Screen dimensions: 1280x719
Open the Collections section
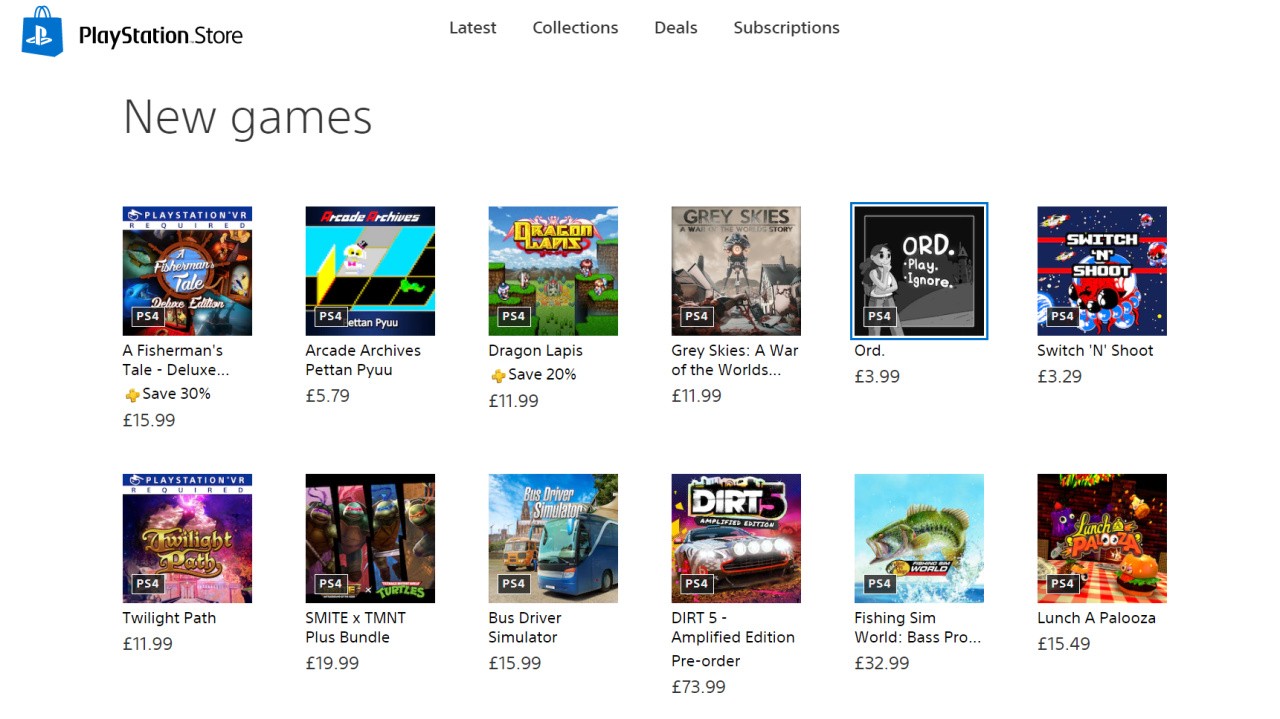click(575, 27)
